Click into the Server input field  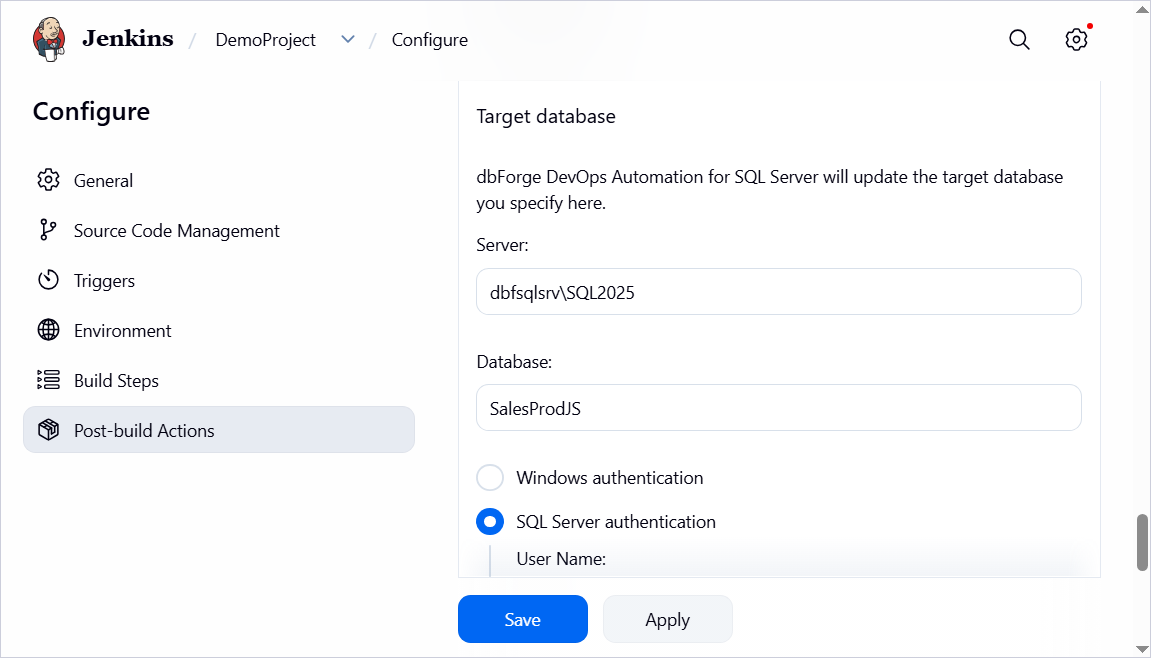pos(778,292)
